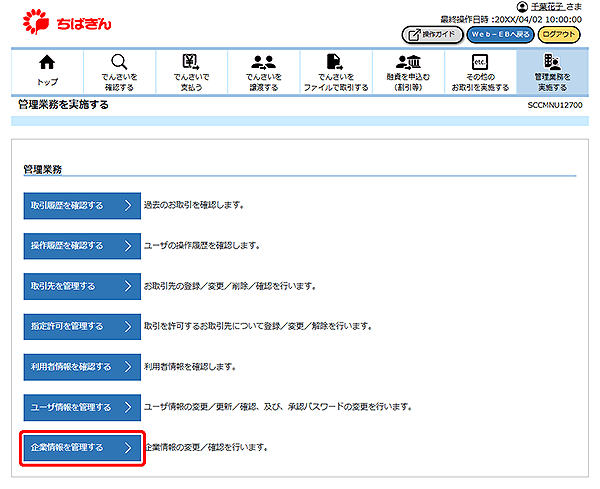Click the chevron arrow on 操作履歴を確認する
Screen dimensions: 600x489
(x=128, y=246)
